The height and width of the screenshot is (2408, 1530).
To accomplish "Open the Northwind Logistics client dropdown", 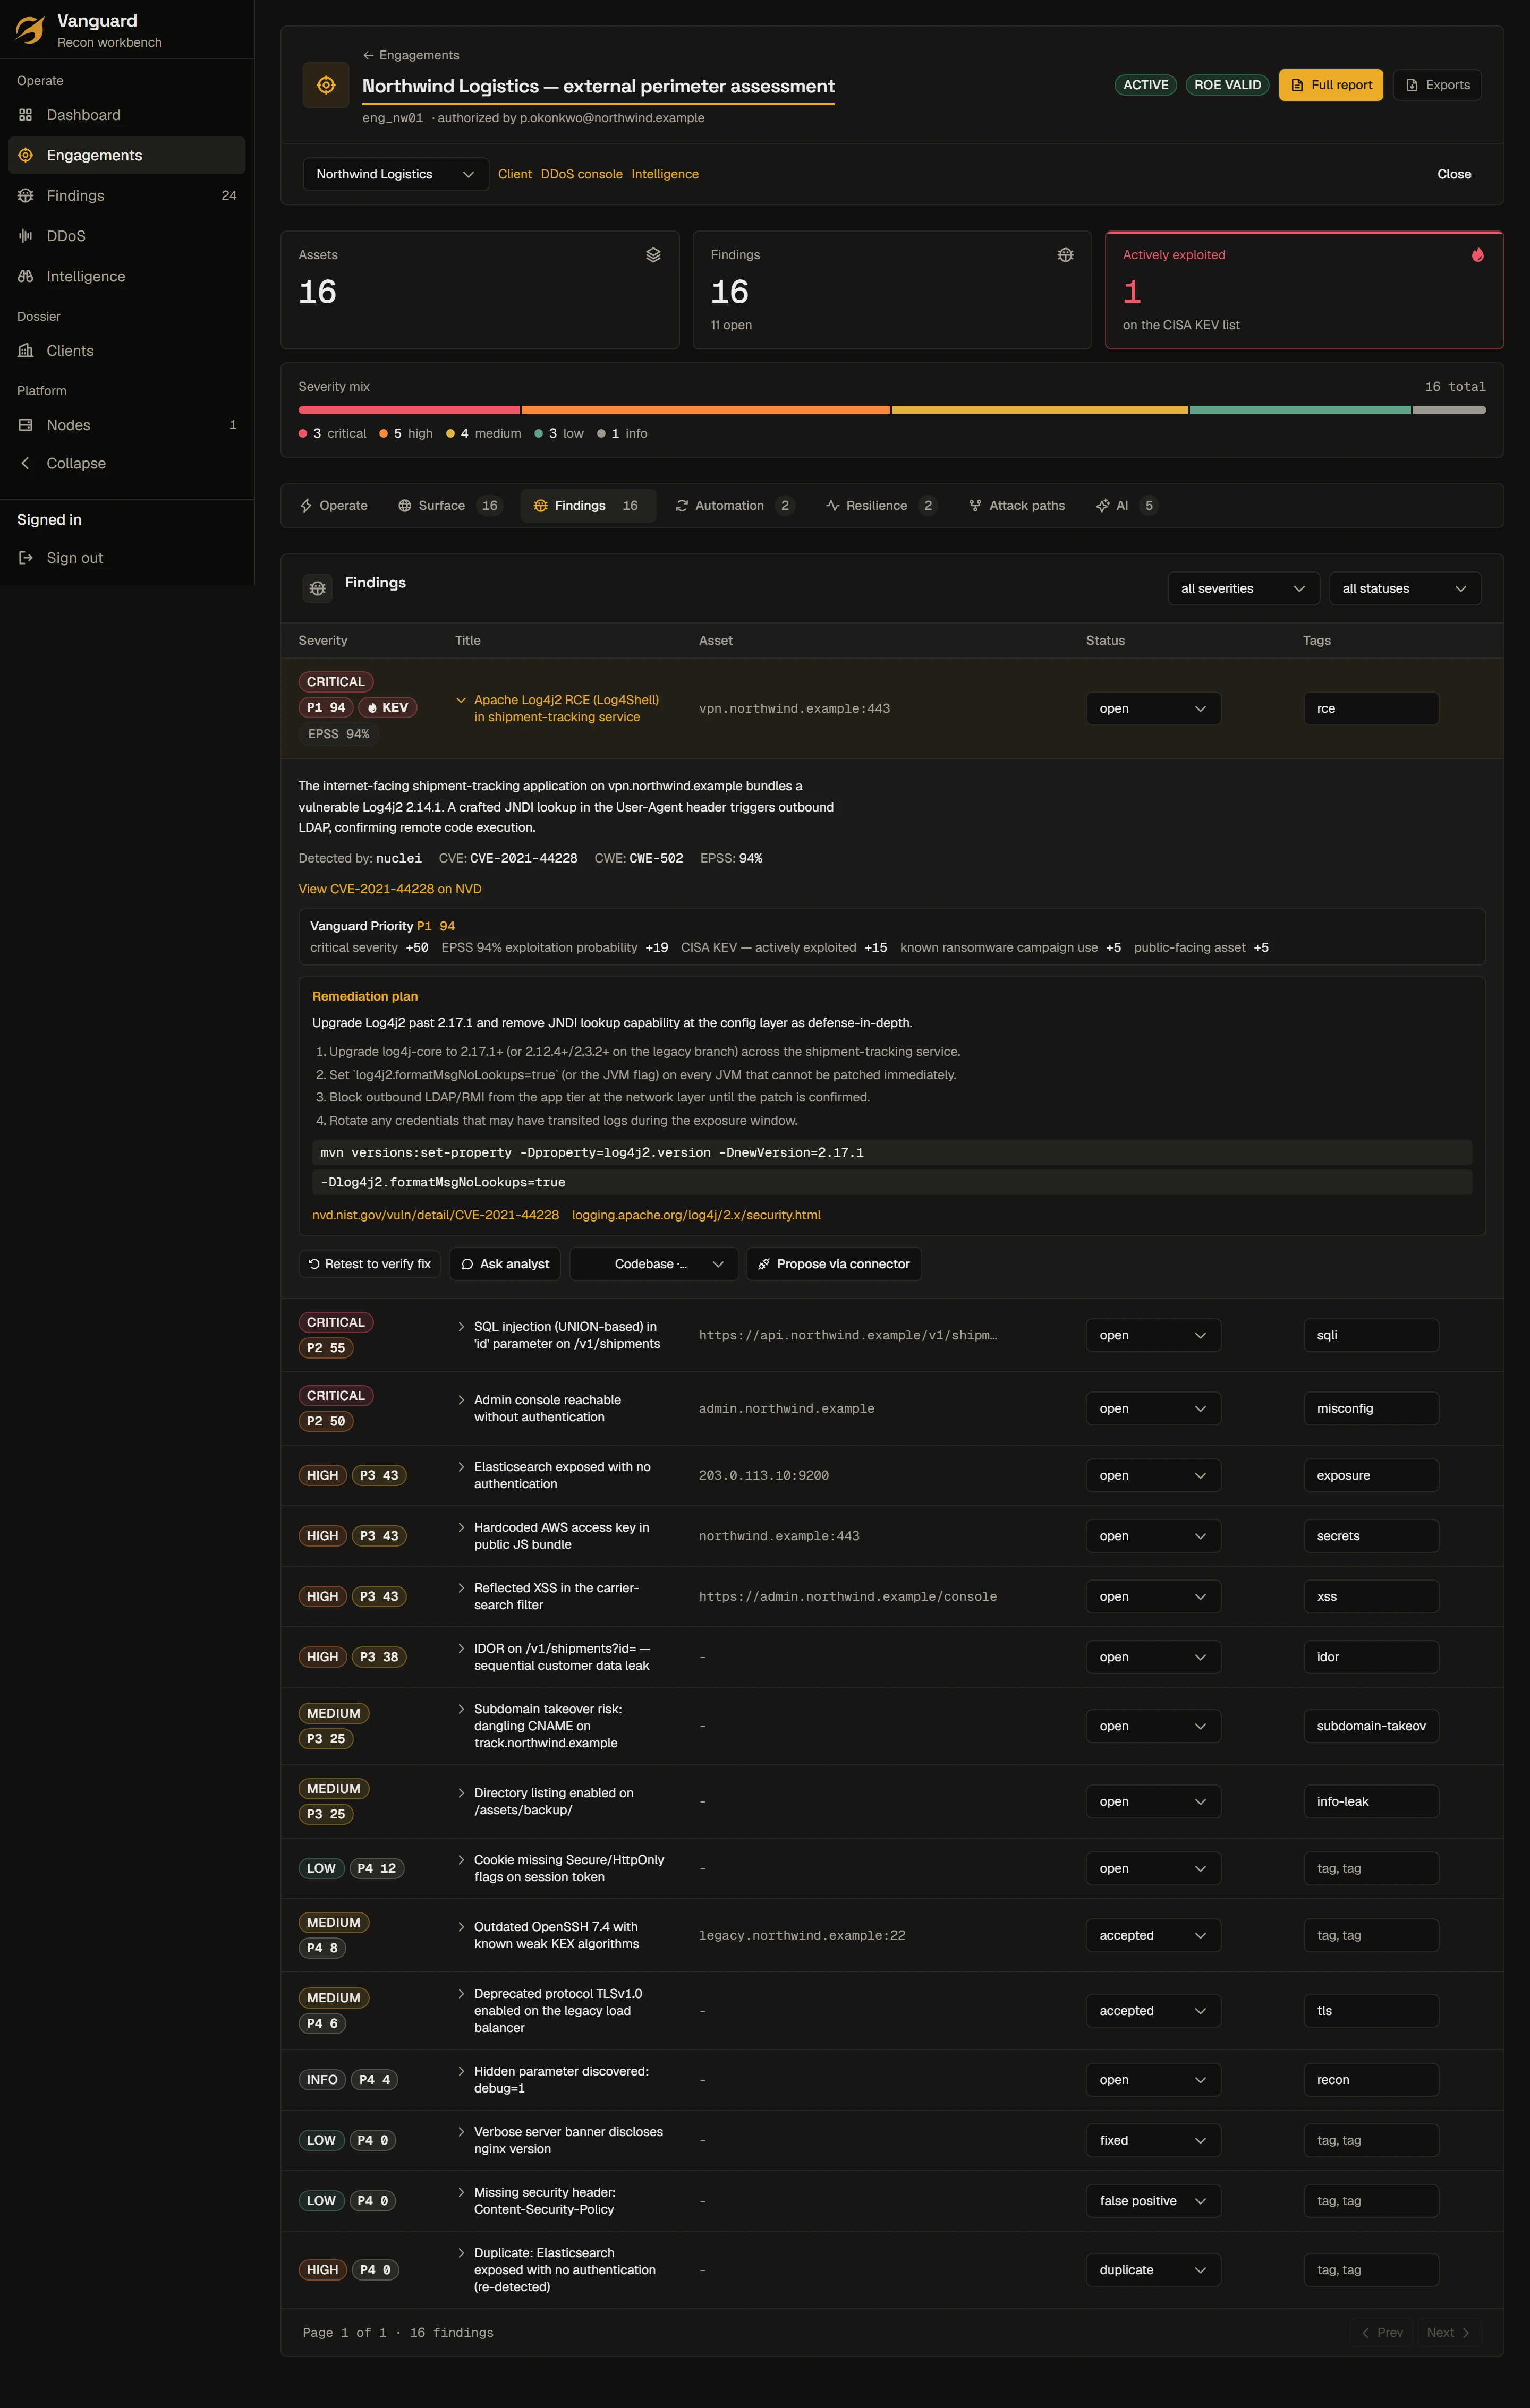I will 395,174.
